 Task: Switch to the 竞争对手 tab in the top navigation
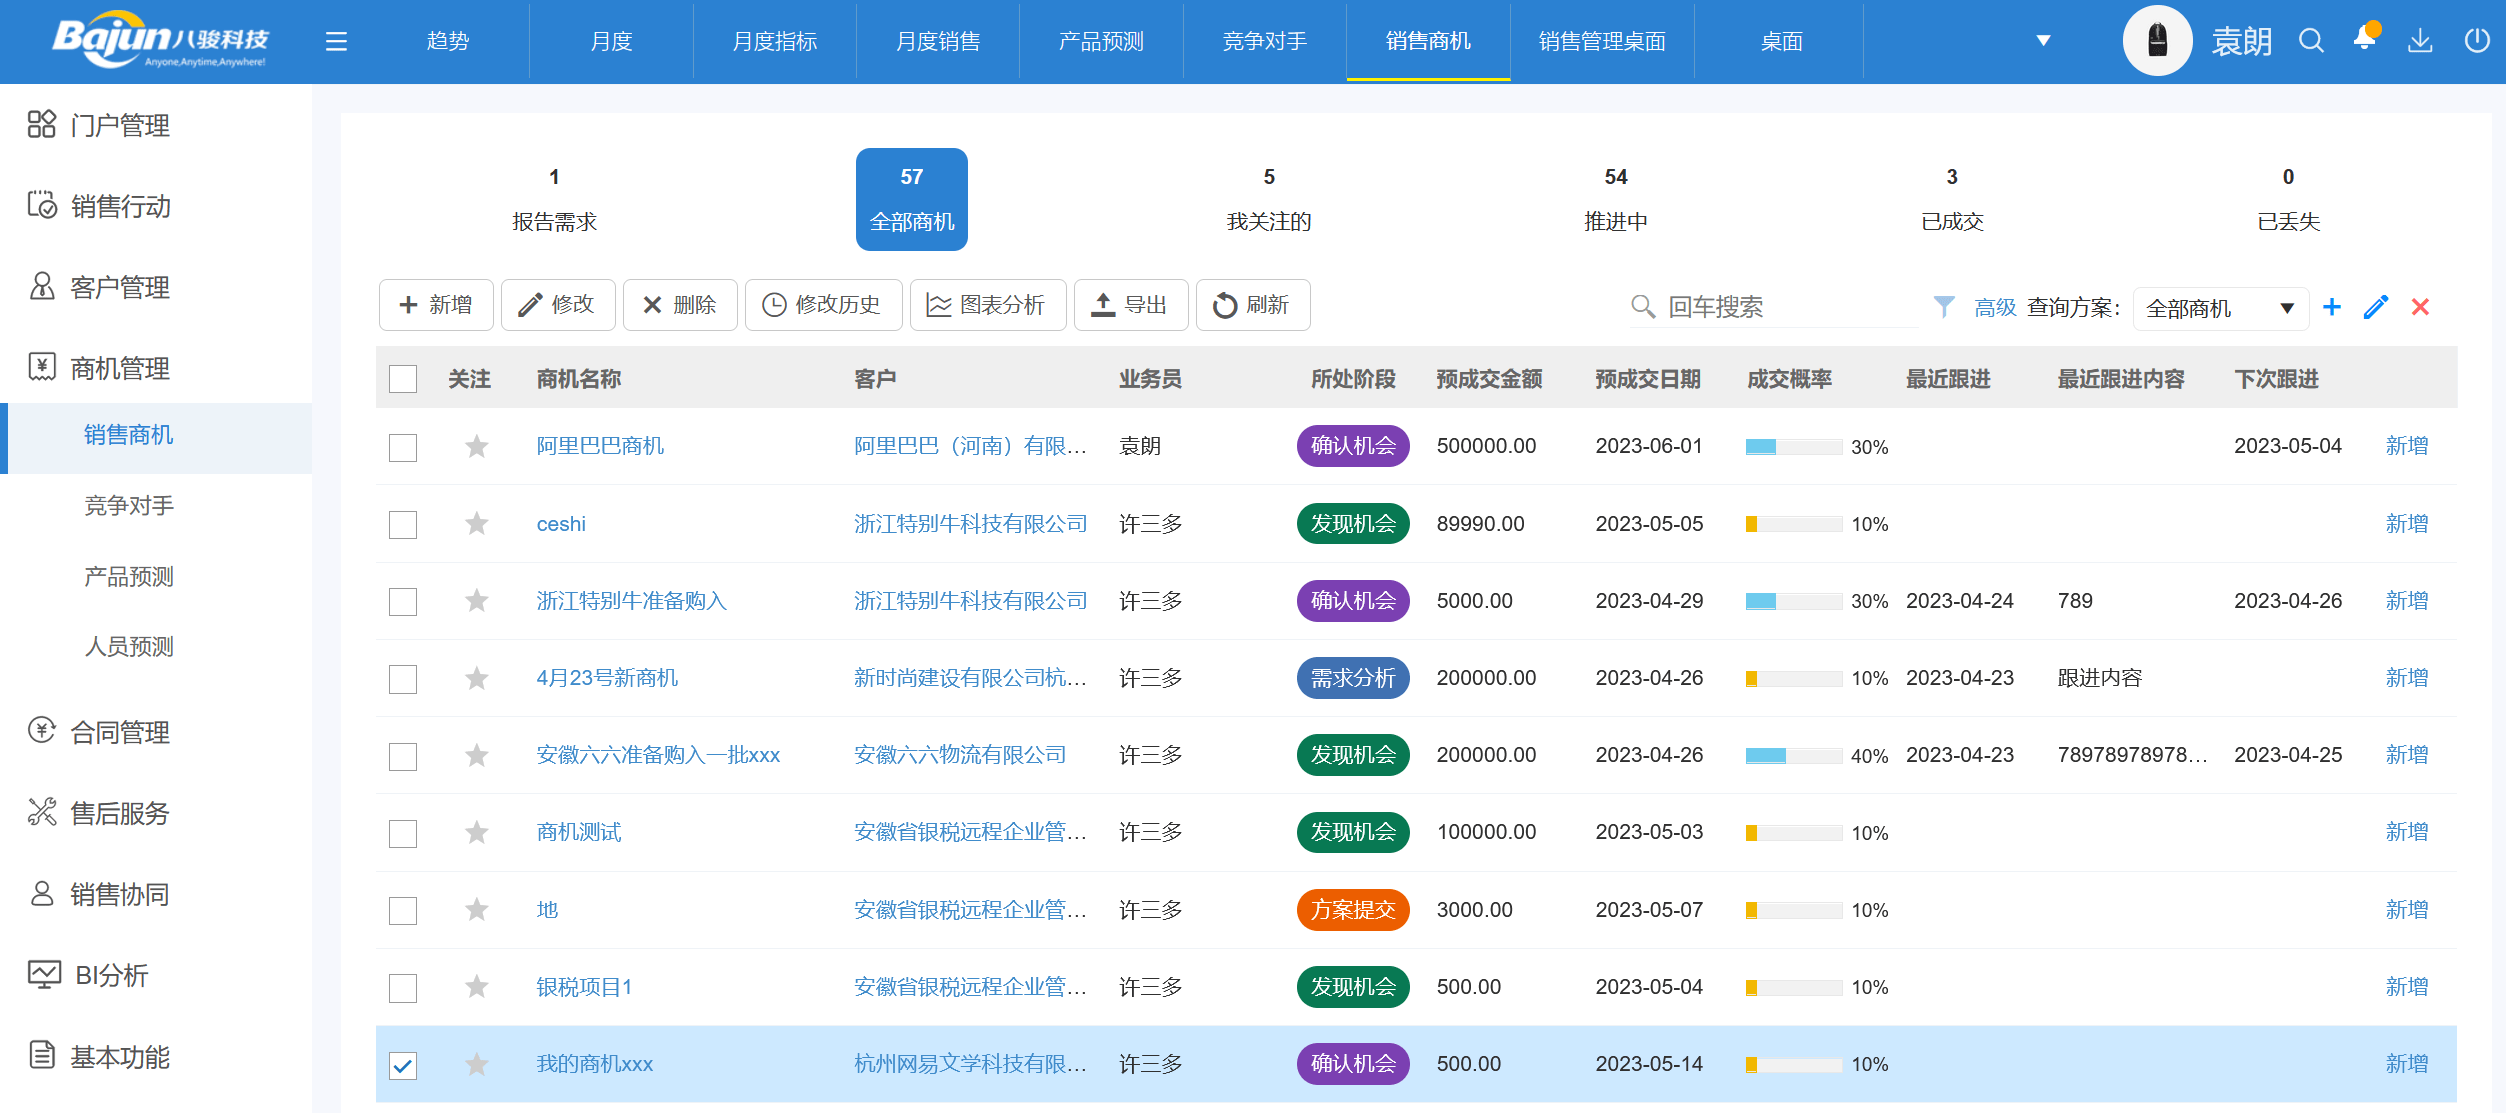(x=1263, y=41)
